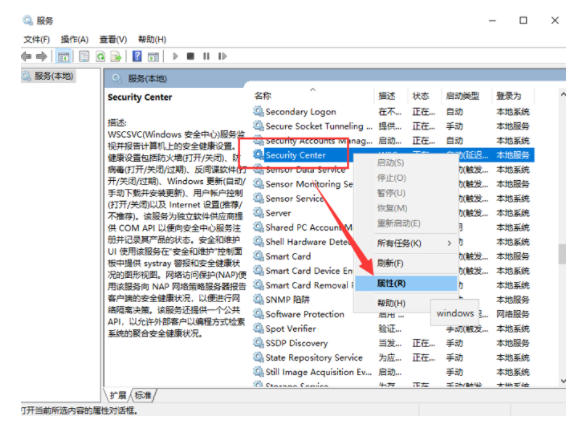
Task: Click the gear icon beside SSDP Discovery
Action: (258, 343)
